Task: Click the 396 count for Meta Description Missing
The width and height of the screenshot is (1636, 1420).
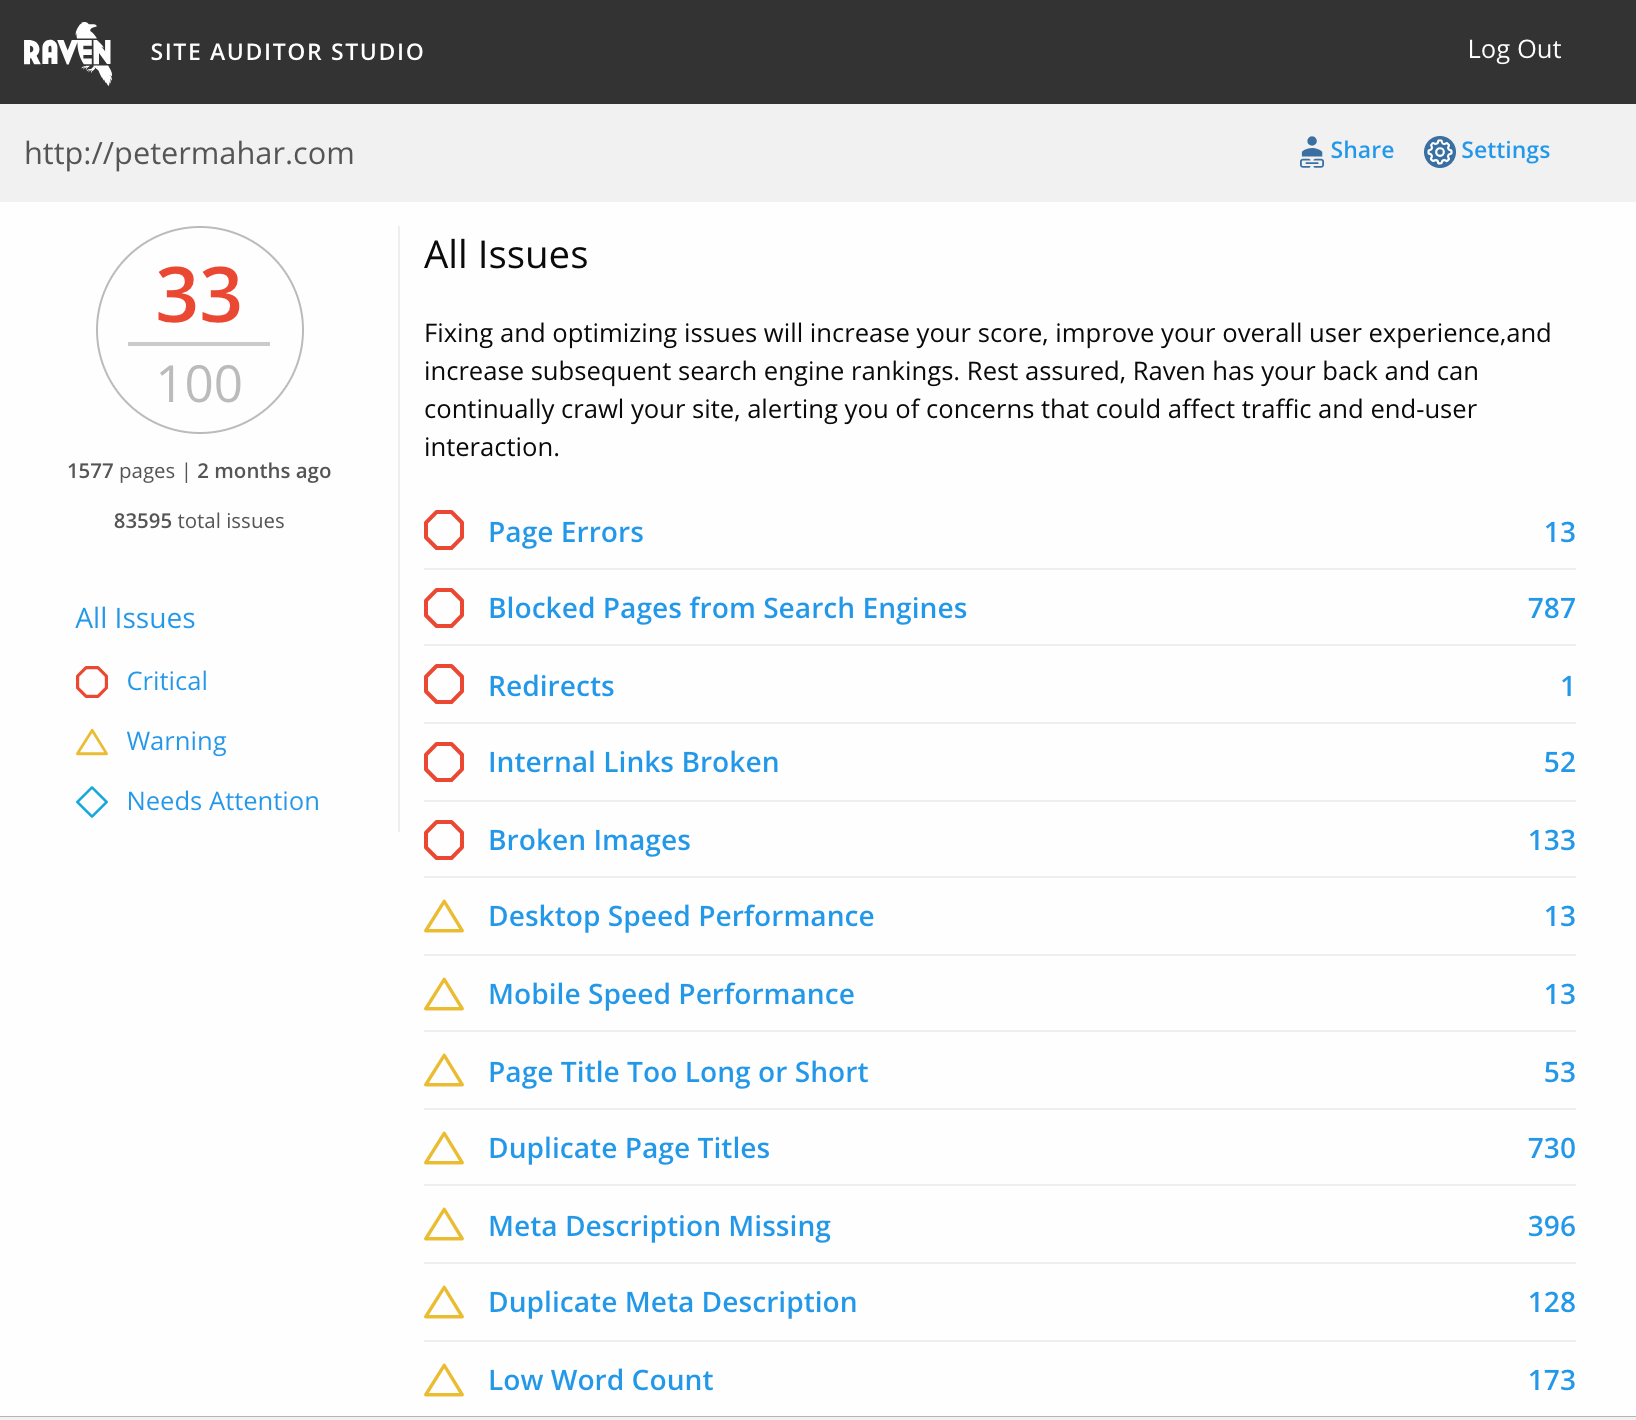Action: (x=1551, y=1227)
